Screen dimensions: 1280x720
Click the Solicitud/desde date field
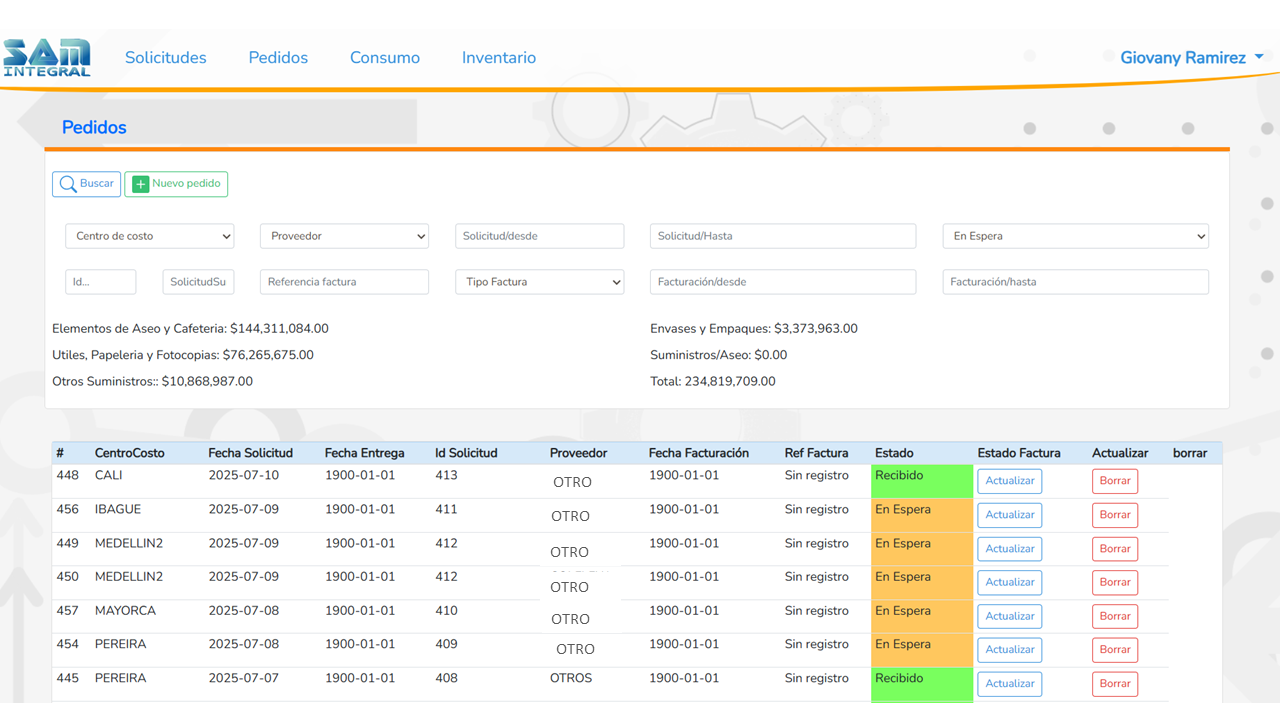(539, 236)
